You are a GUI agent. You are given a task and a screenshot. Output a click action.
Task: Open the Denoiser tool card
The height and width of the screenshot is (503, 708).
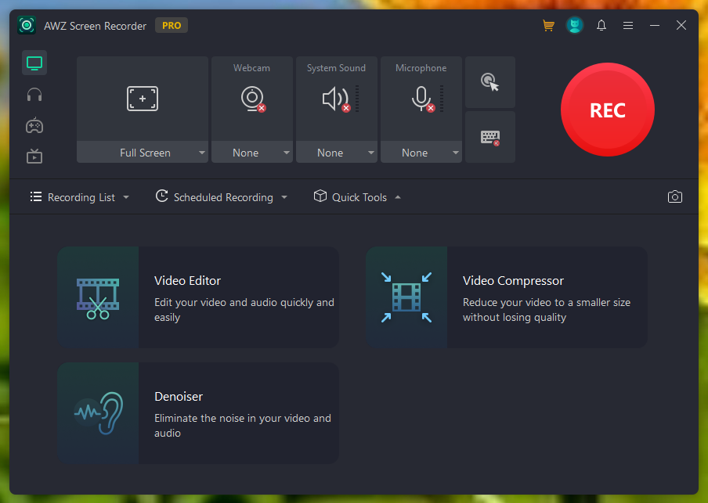(198, 413)
